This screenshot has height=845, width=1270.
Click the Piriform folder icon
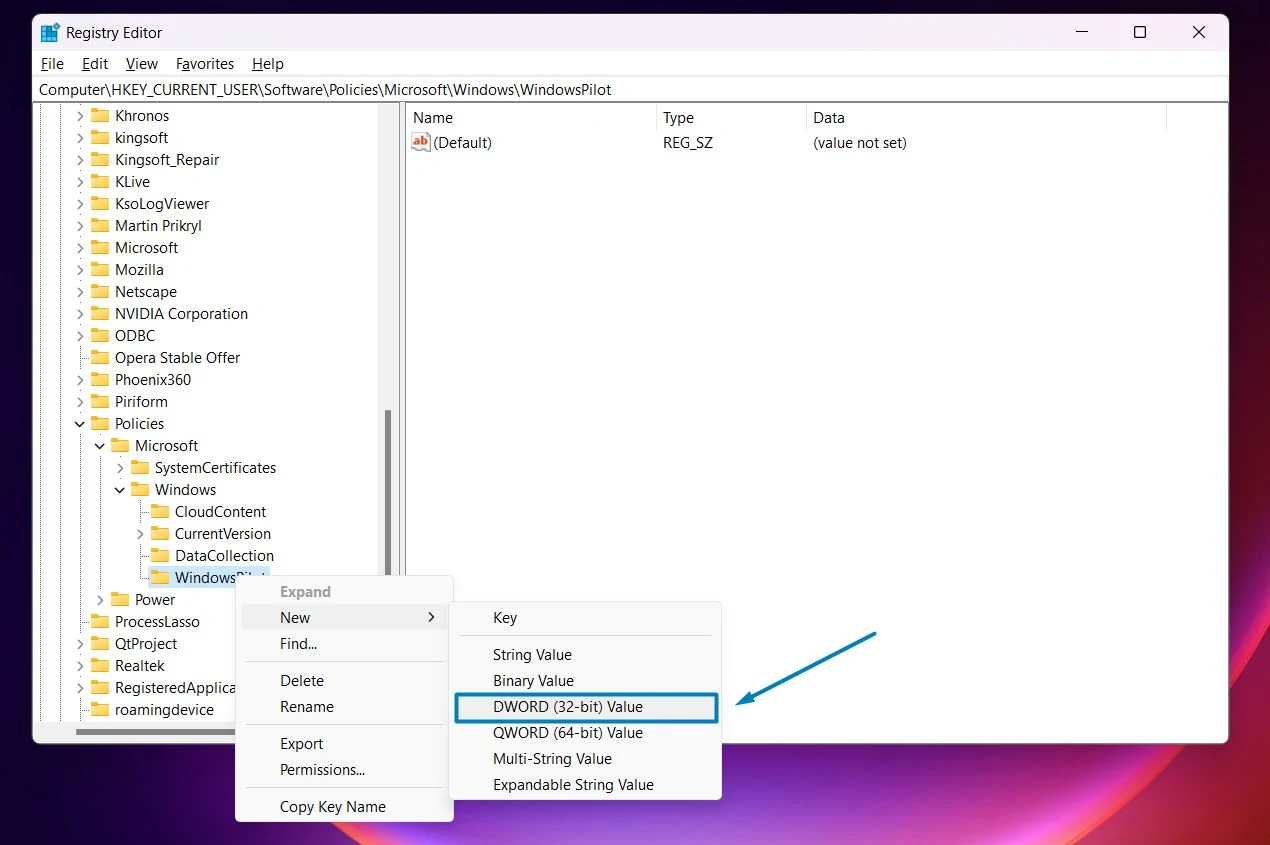100,401
